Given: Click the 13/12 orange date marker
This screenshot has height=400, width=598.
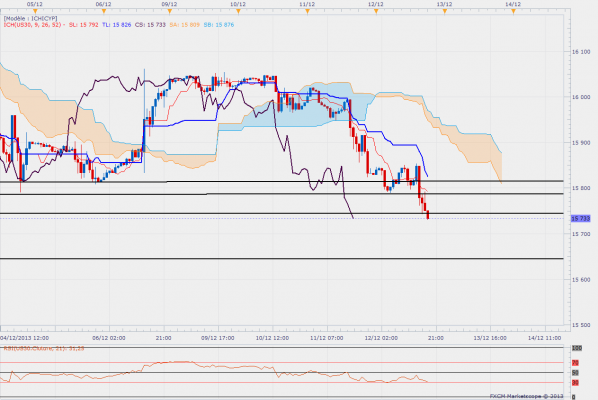Looking at the screenshot, I should 445,11.
